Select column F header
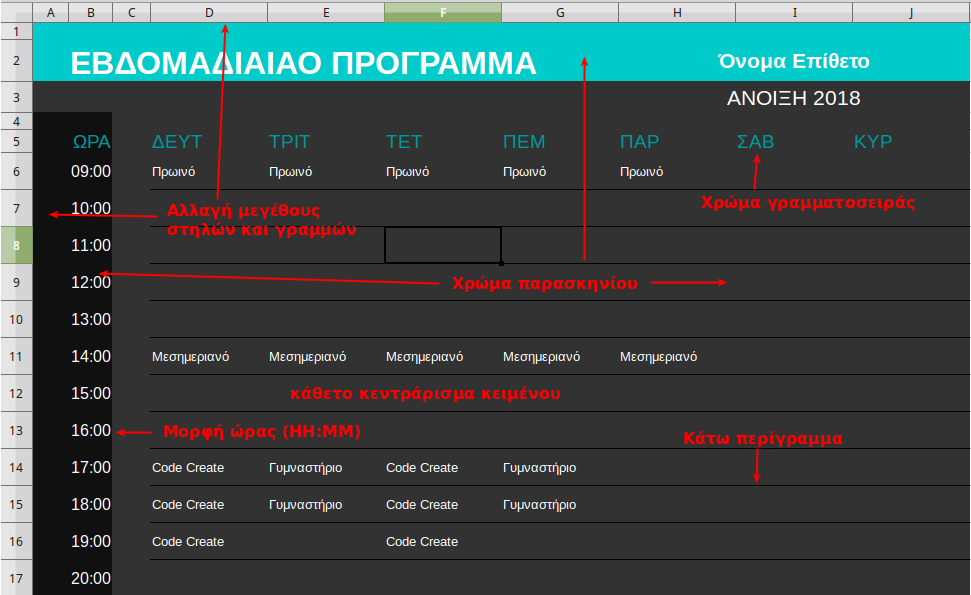This screenshot has width=971, height=595. 443,12
